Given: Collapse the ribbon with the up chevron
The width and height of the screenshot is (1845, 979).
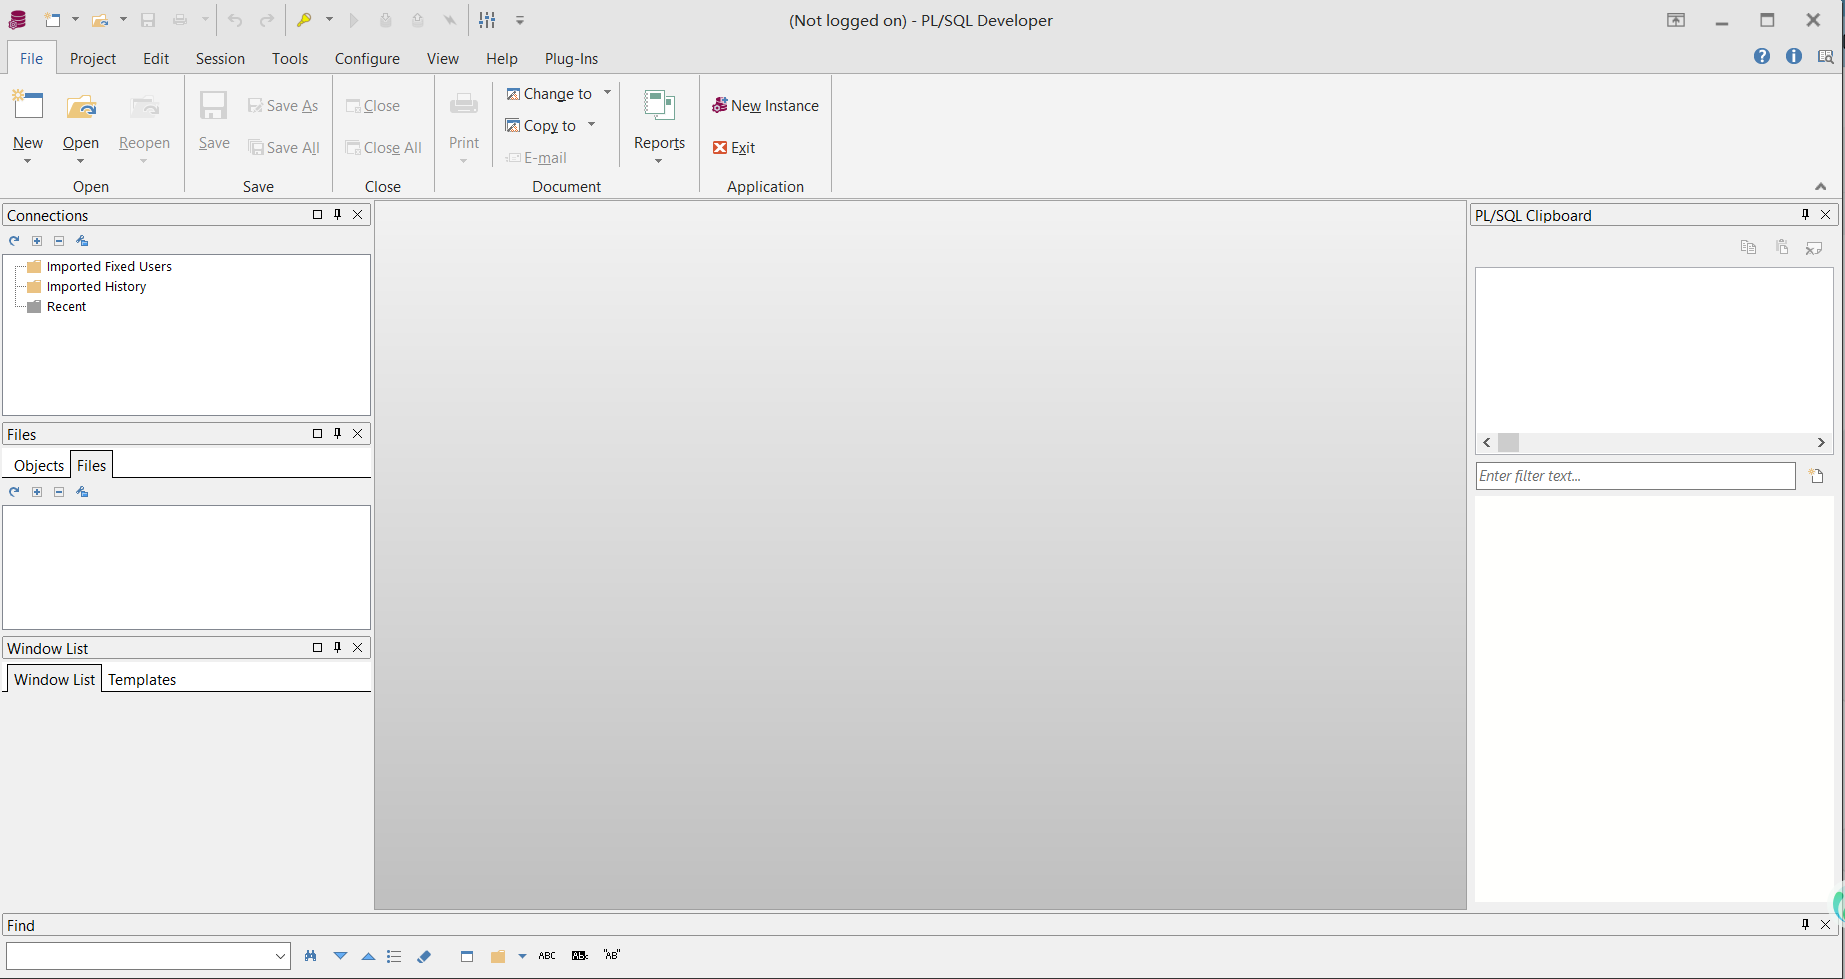Looking at the screenshot, I should tap(1821, 186).
